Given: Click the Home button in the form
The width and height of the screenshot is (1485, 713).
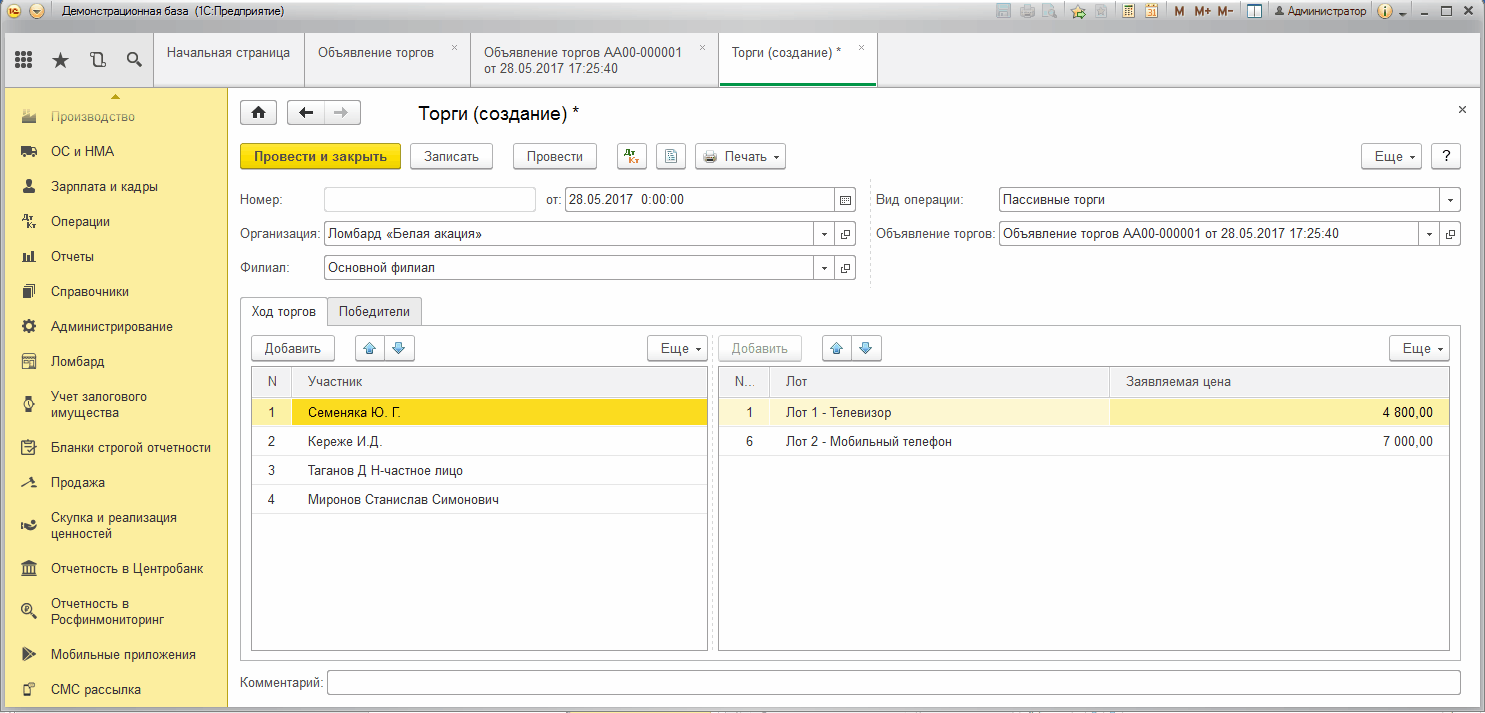Looking at the screenshot, I should point(258,113).
